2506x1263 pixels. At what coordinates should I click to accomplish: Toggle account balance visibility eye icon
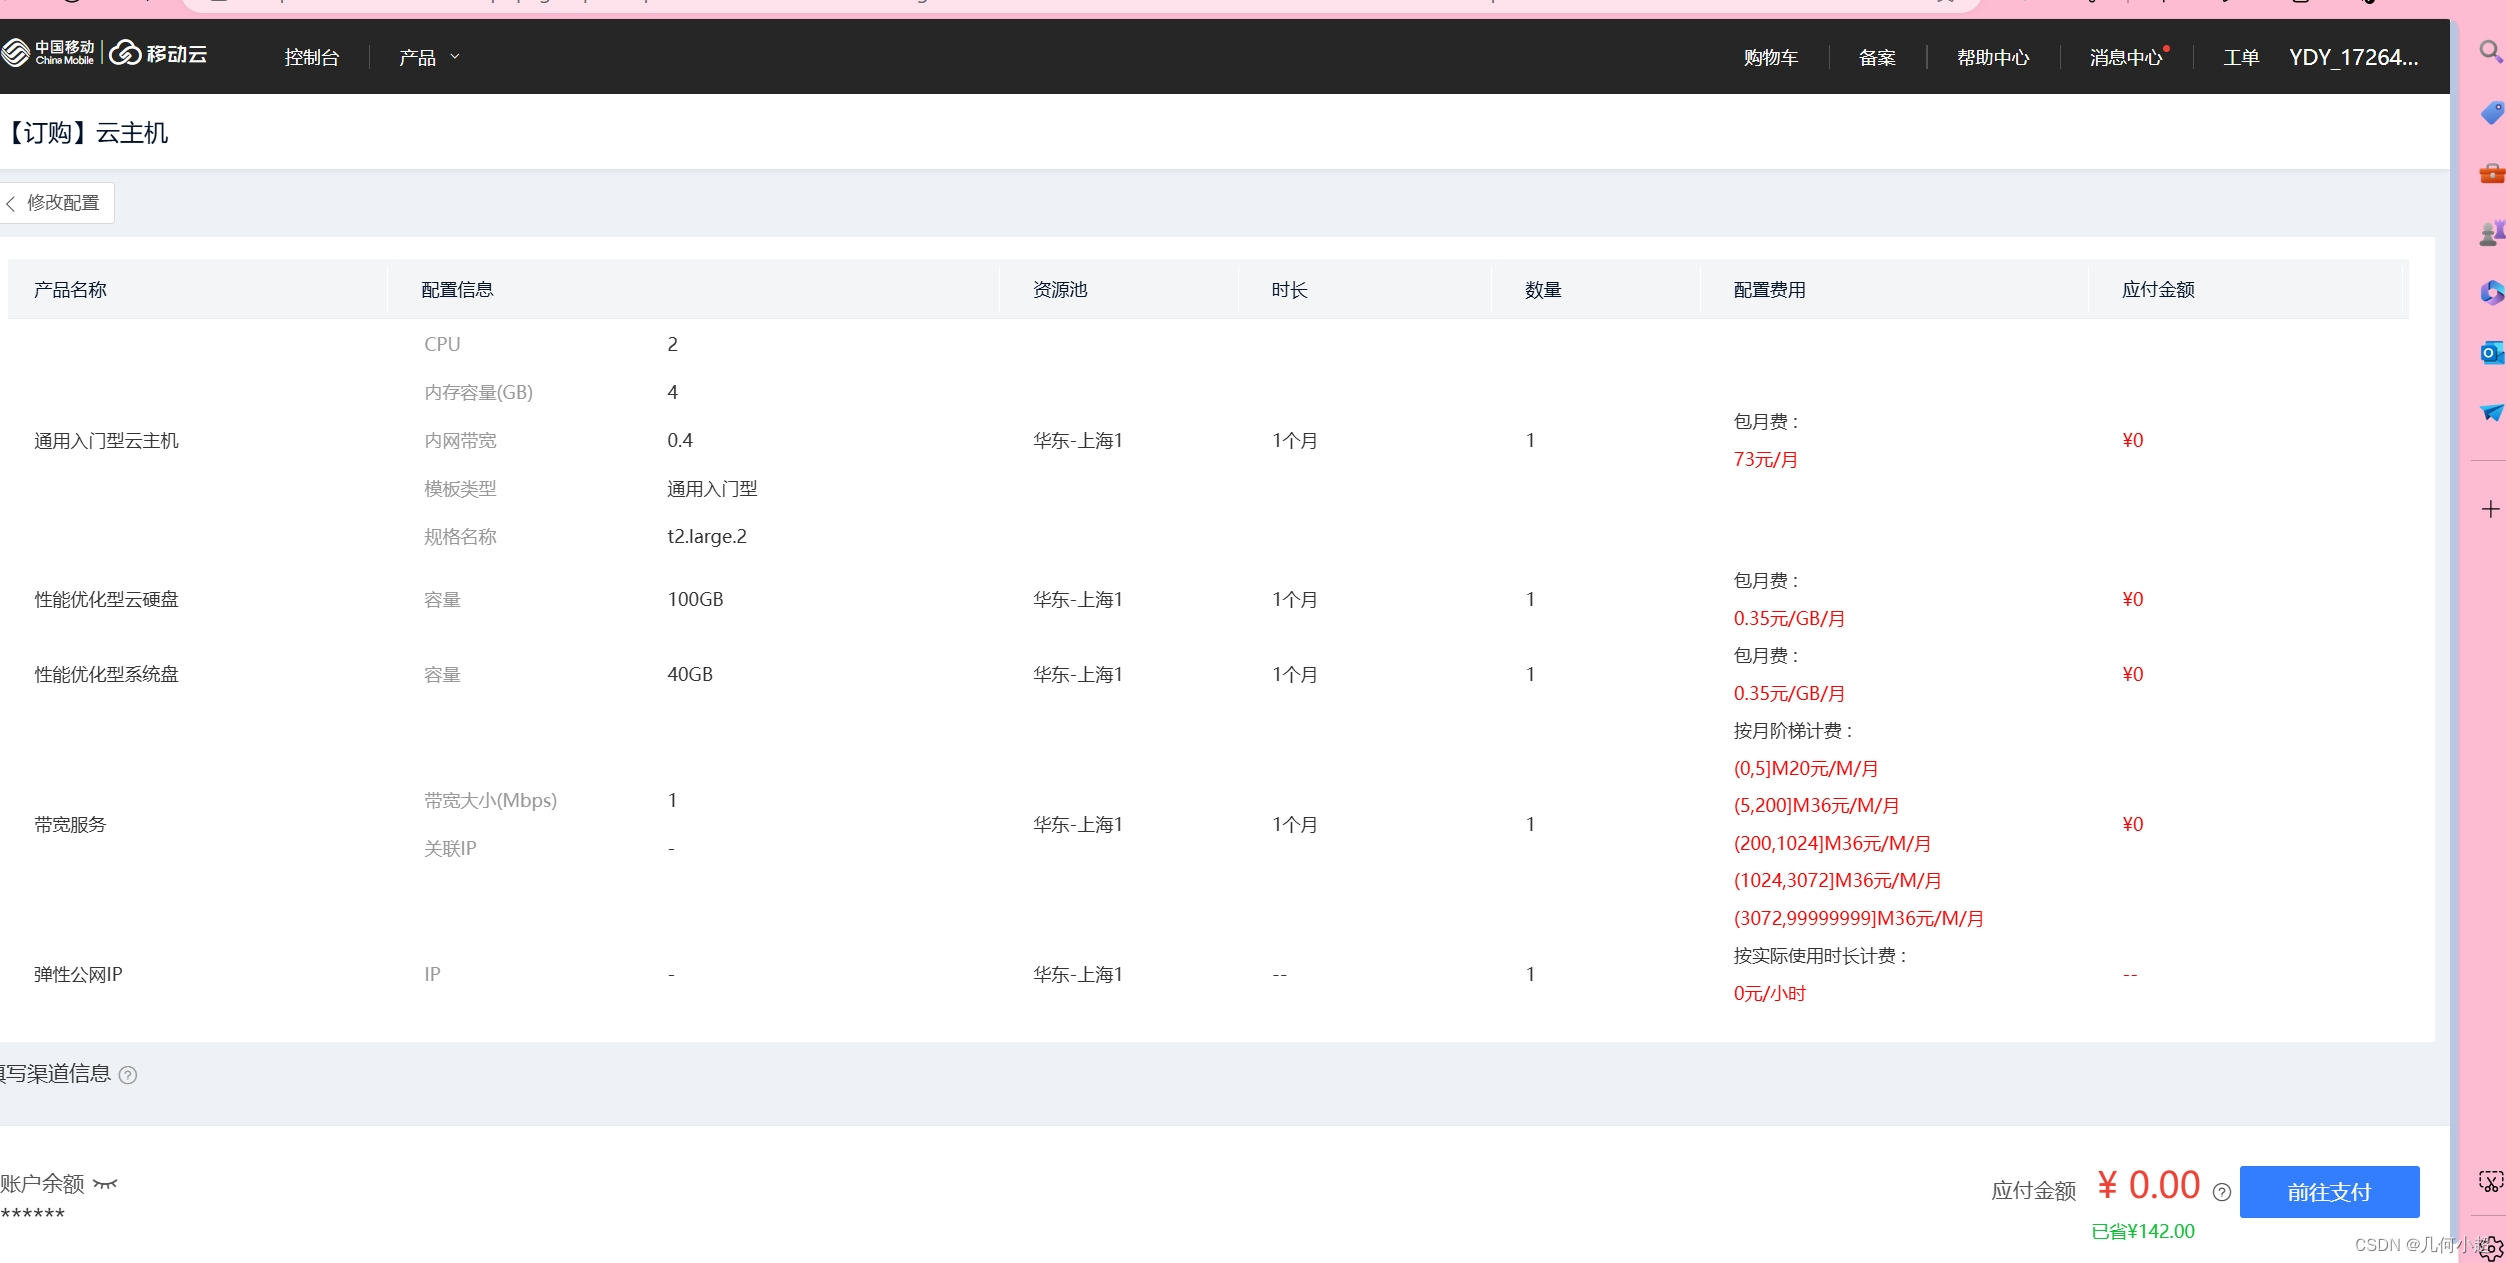tap(105, 1184)
